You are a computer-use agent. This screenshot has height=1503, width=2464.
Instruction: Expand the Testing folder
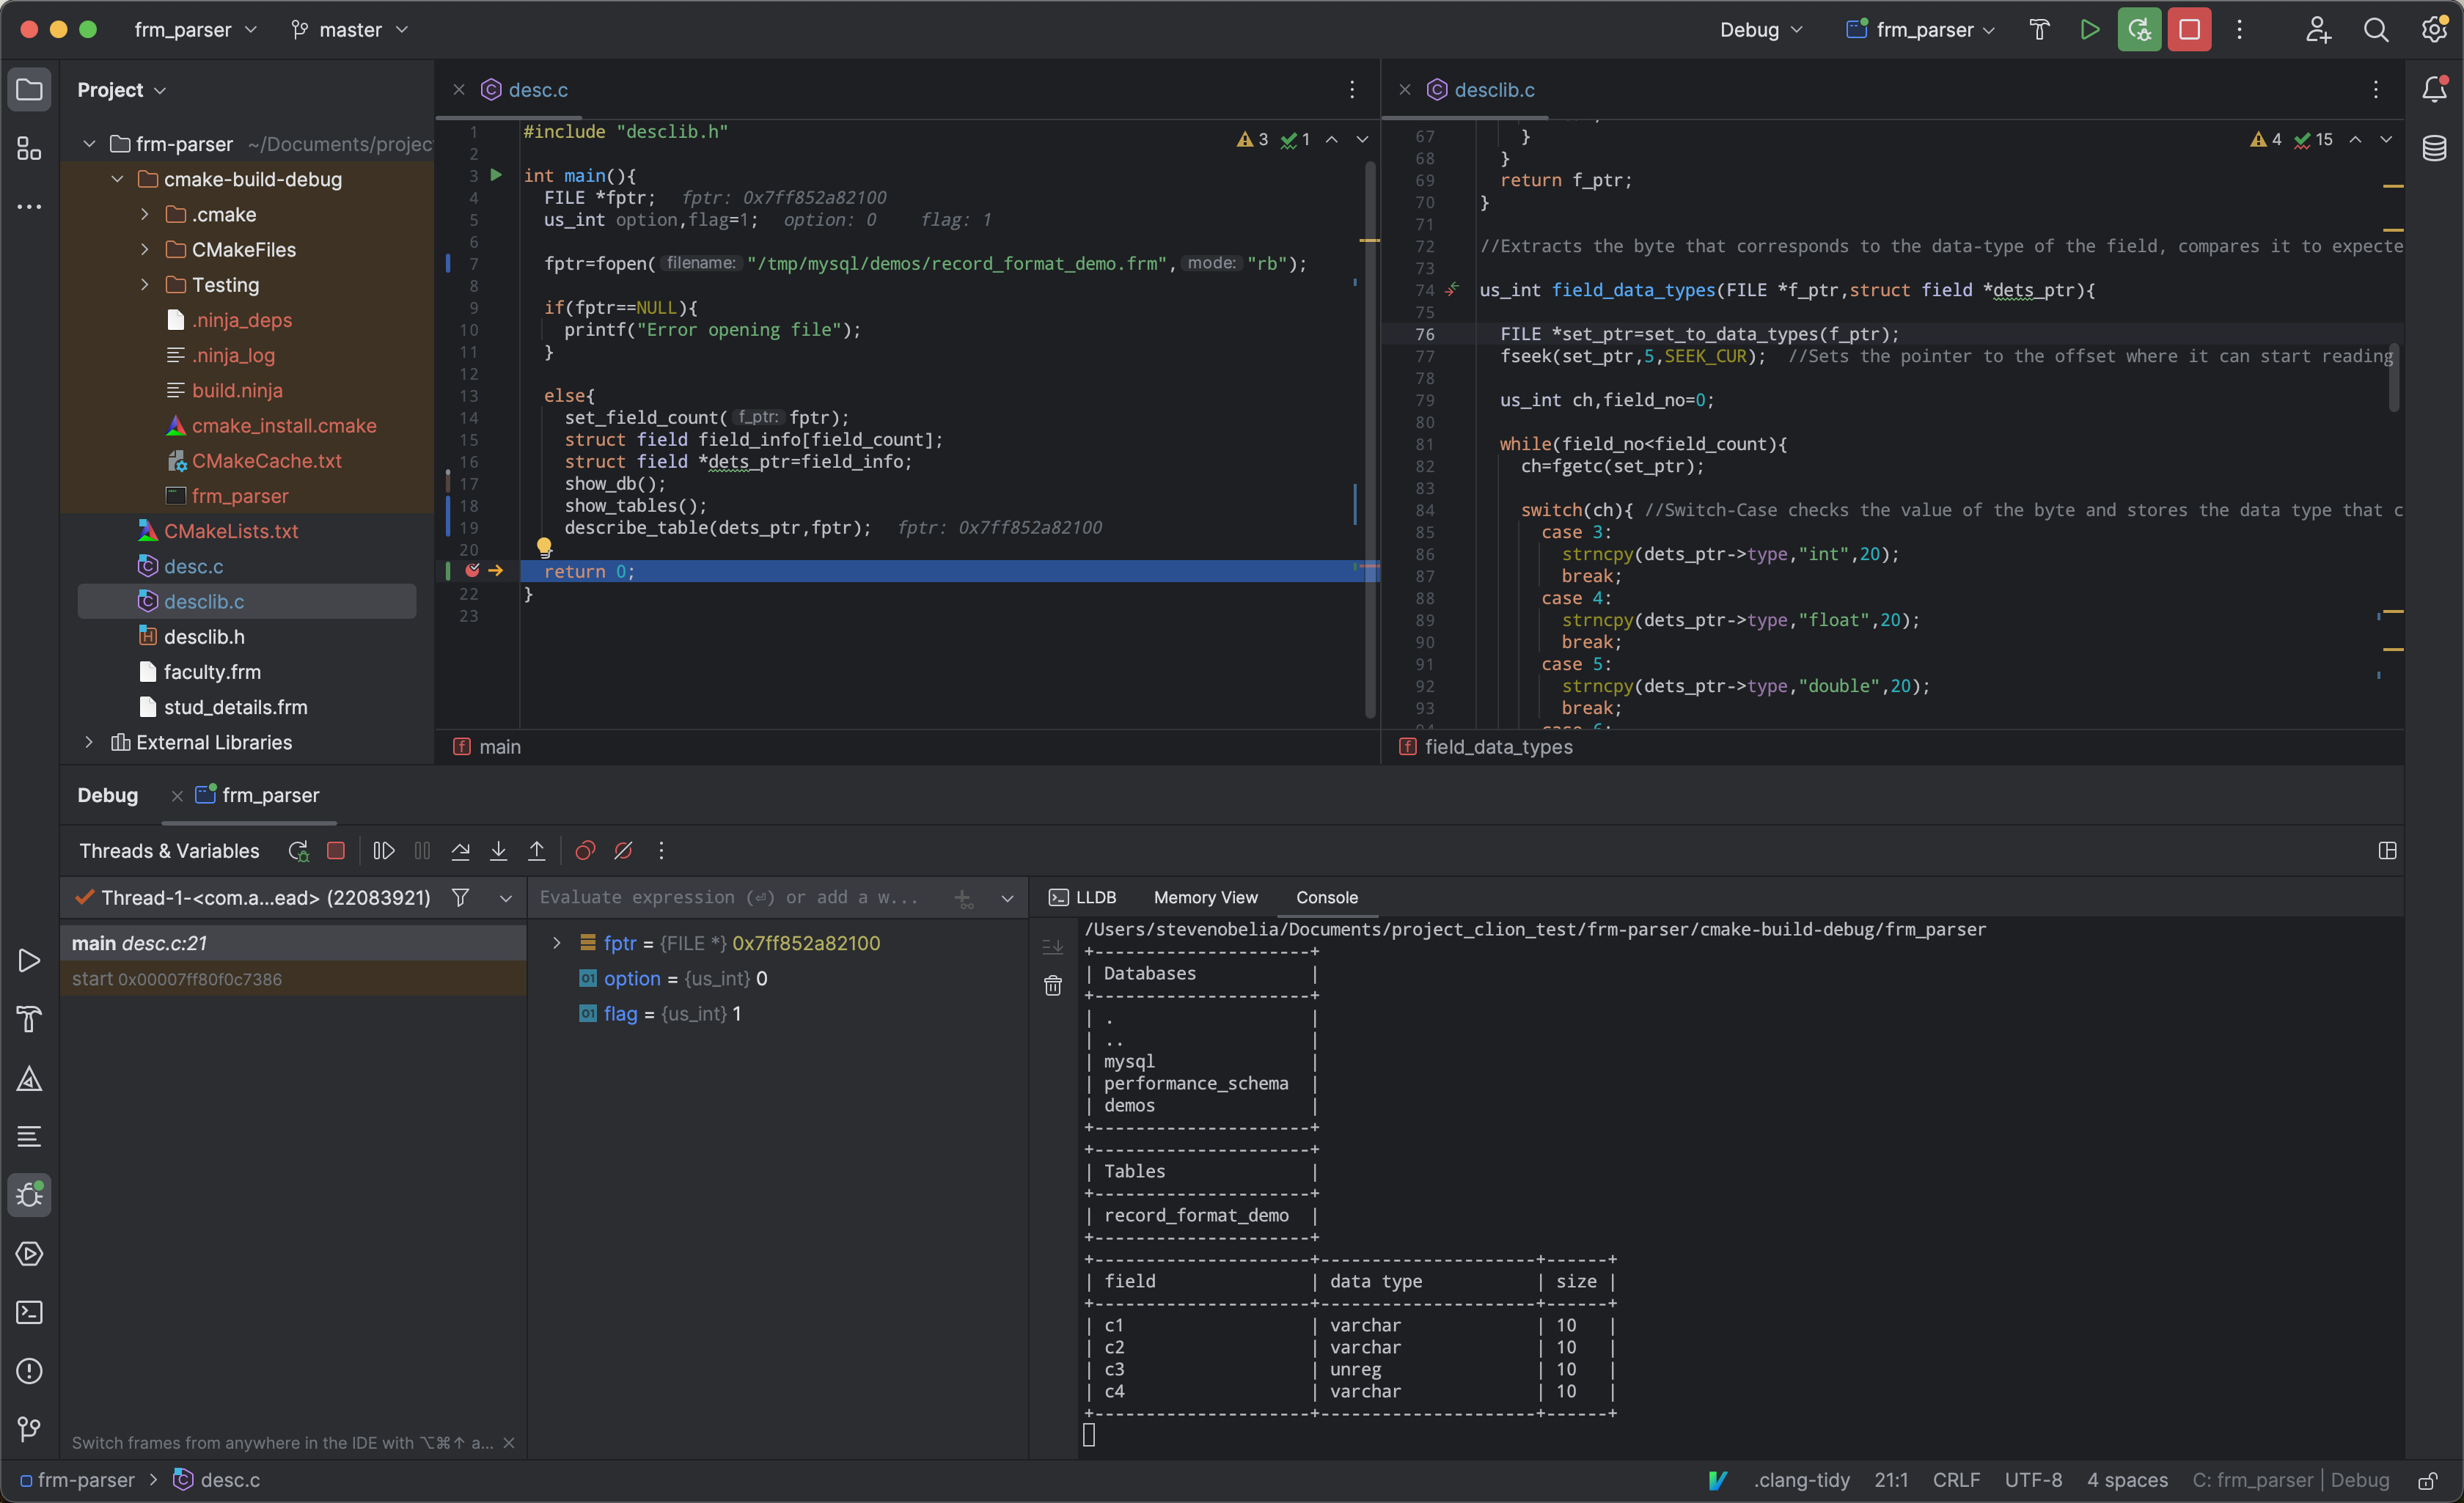145,285
